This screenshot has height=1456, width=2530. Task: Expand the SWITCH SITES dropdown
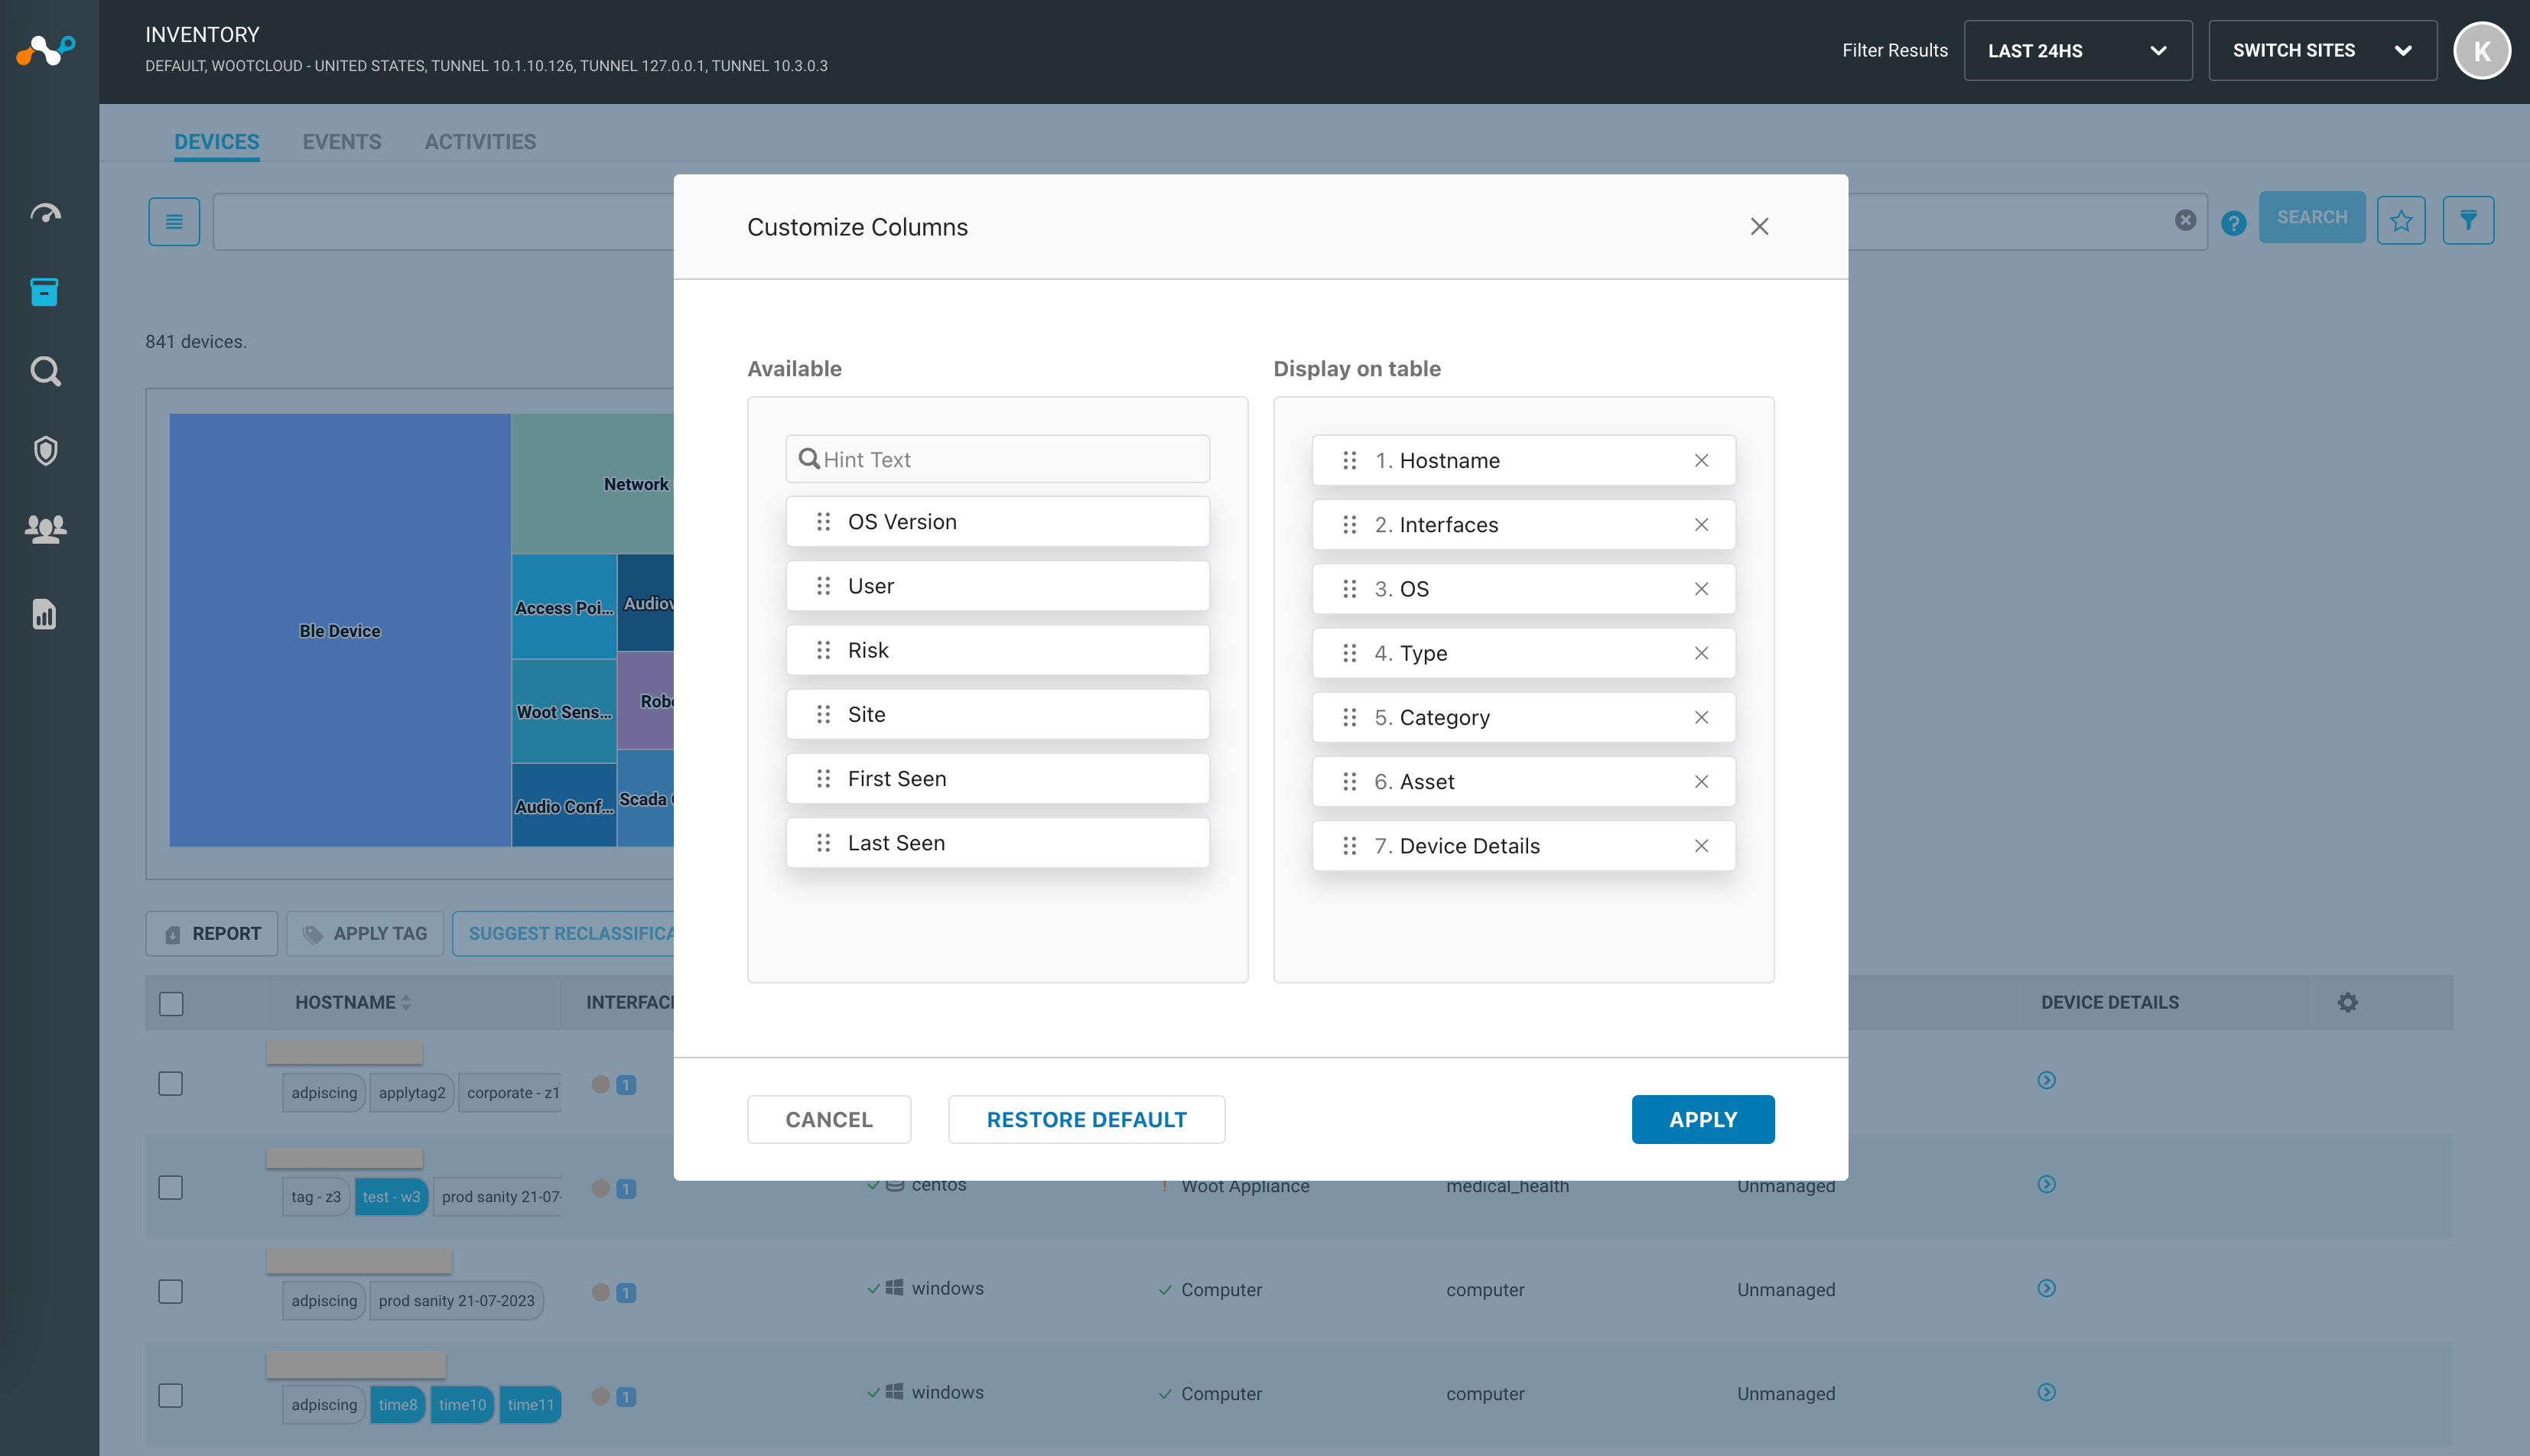[x=2322, y=50]
